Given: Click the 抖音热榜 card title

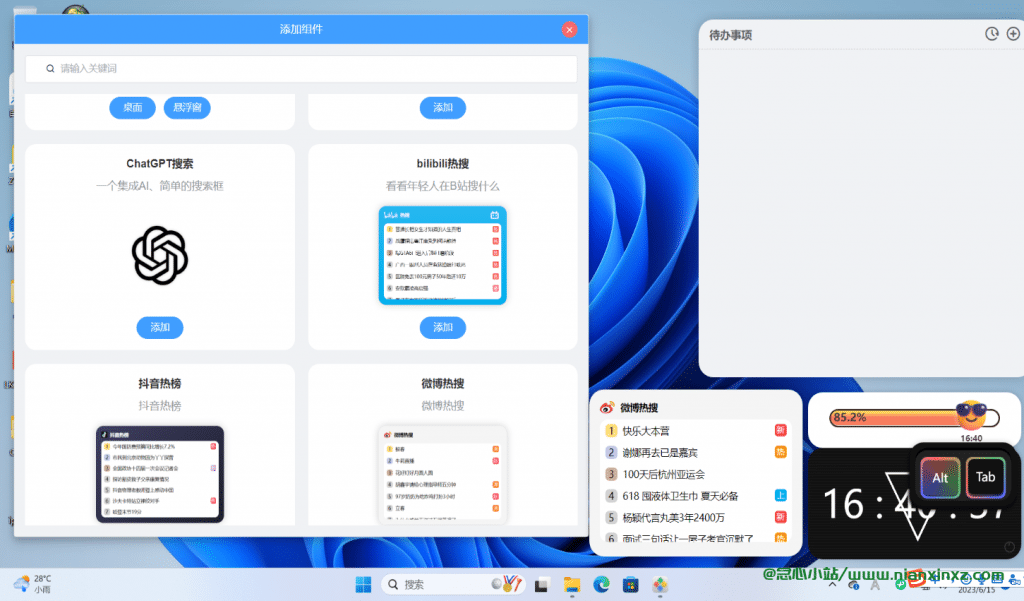Looking at the screenshot, I should pos(160,383).
